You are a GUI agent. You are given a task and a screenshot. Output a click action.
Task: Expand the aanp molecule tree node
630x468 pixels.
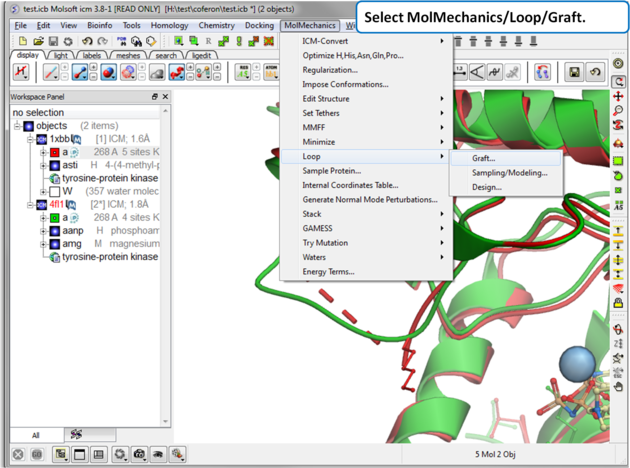[43, 231]
